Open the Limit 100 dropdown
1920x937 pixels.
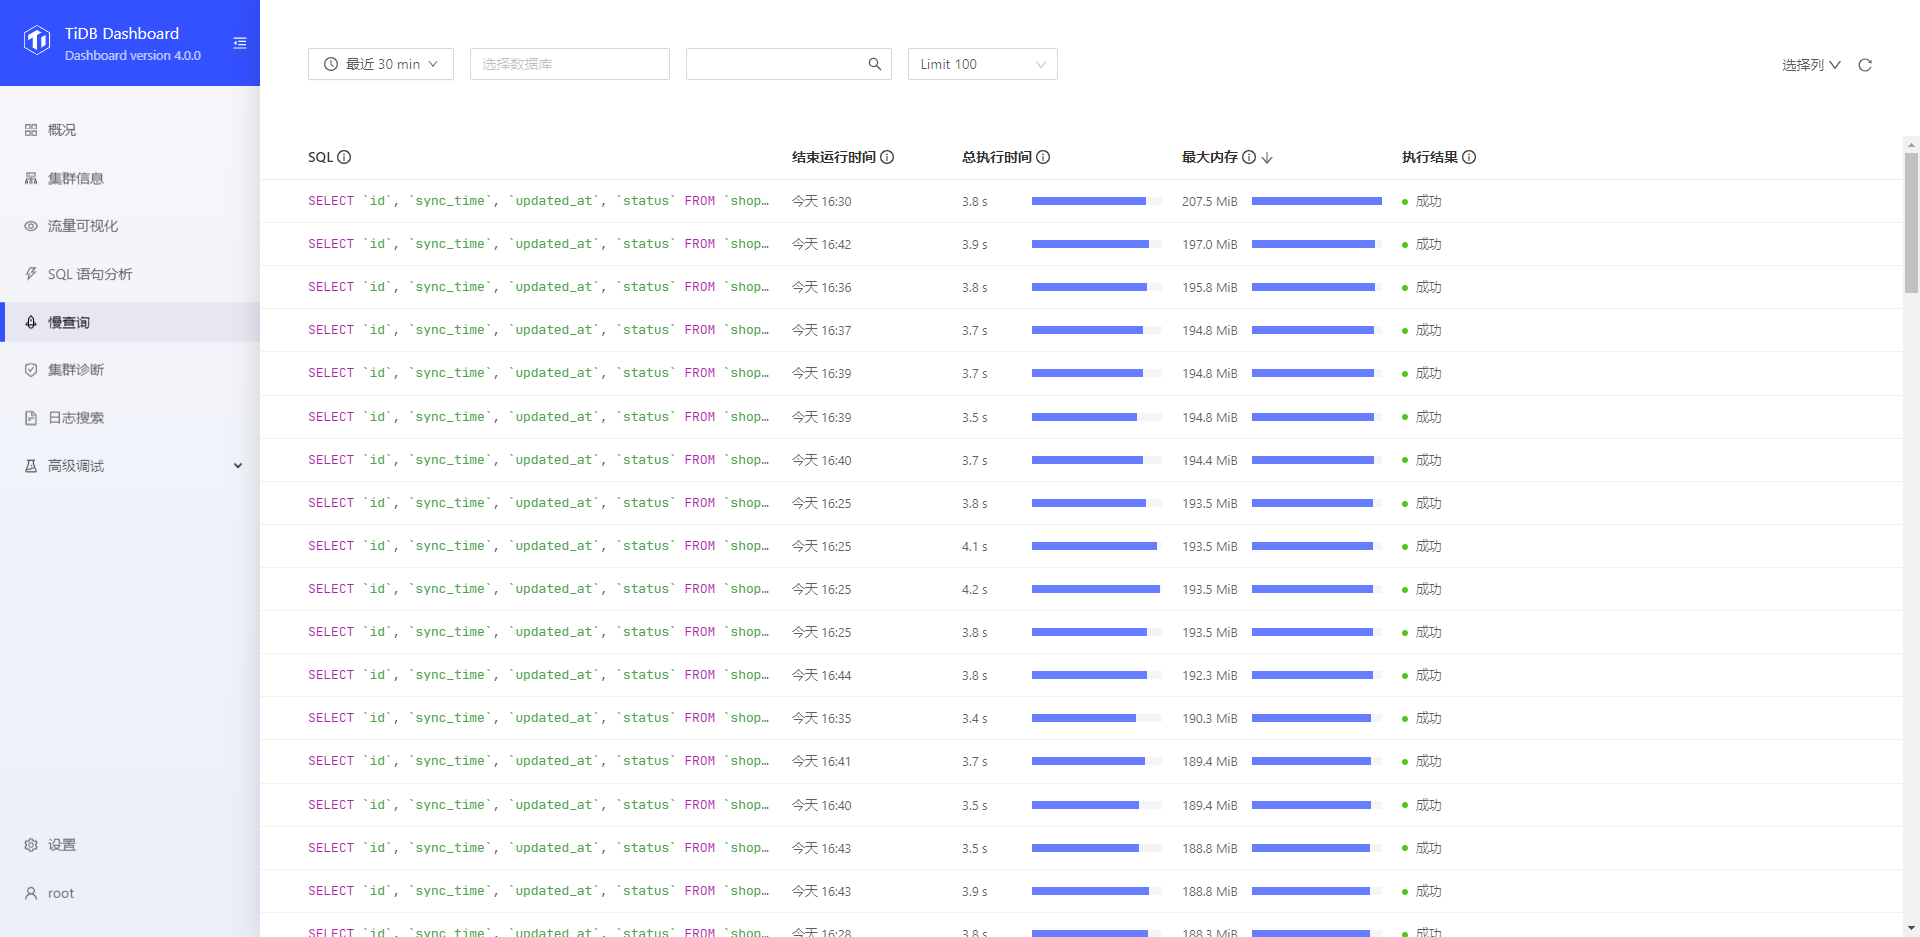(982, 64)
